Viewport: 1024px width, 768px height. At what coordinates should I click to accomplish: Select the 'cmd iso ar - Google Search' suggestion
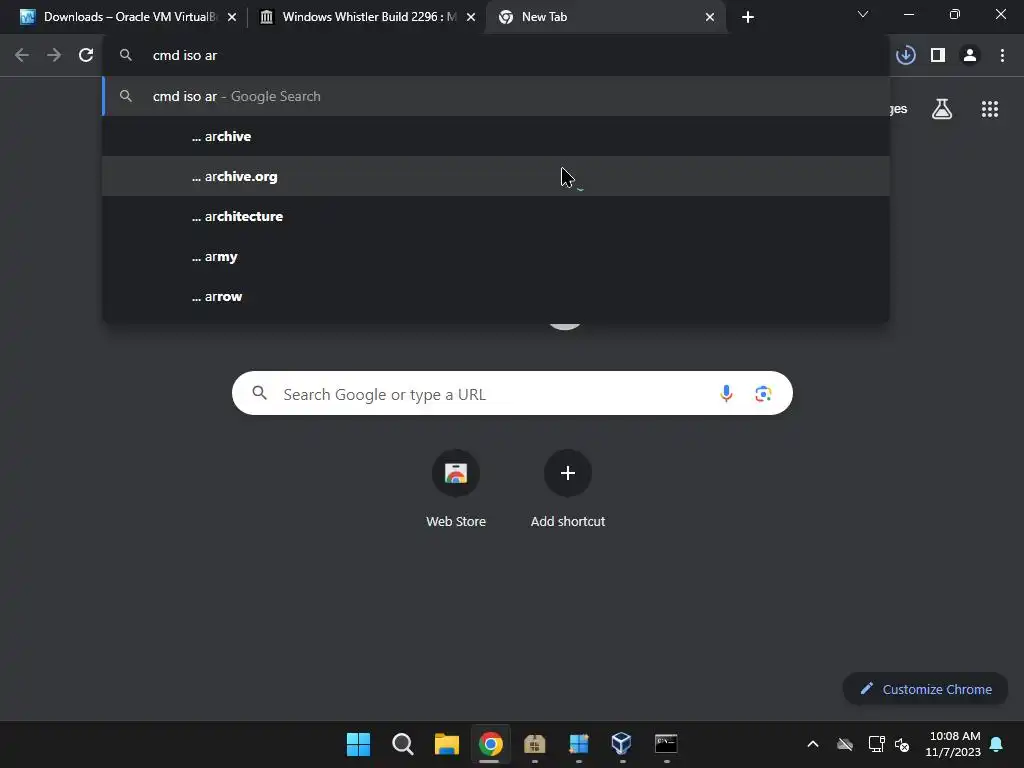496,97
